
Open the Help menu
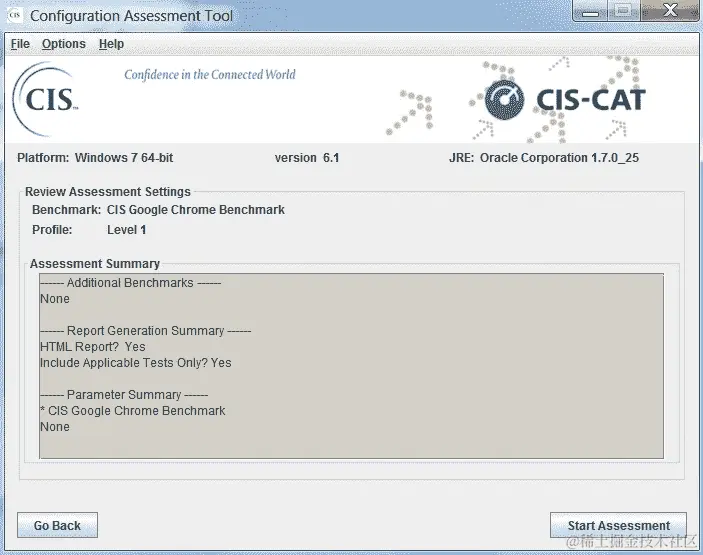111,44
